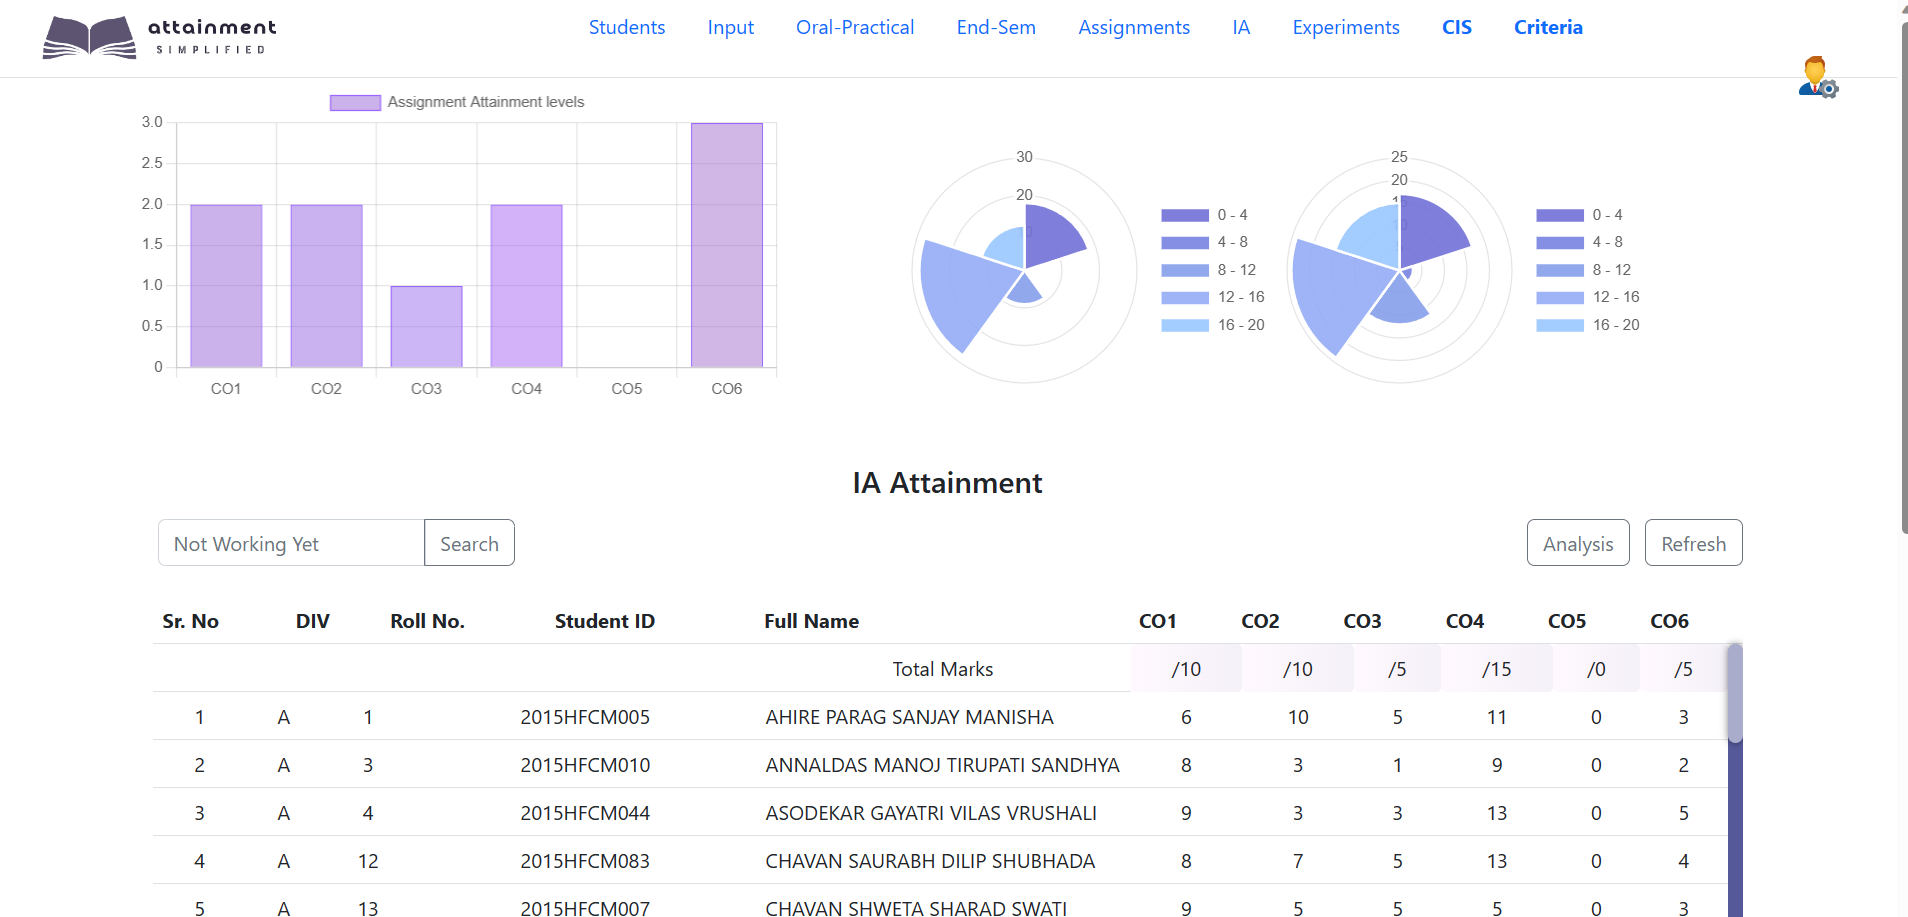This screenshot has height=917, width=1908.
Task: Open Oral-Practical section
Action: click(x=855, y=27)
